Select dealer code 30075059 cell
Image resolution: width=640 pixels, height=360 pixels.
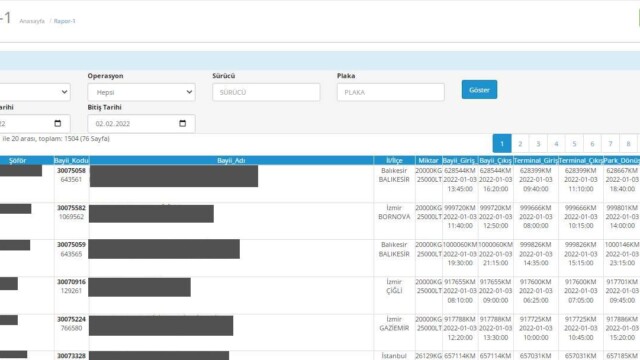click(71, 258)
